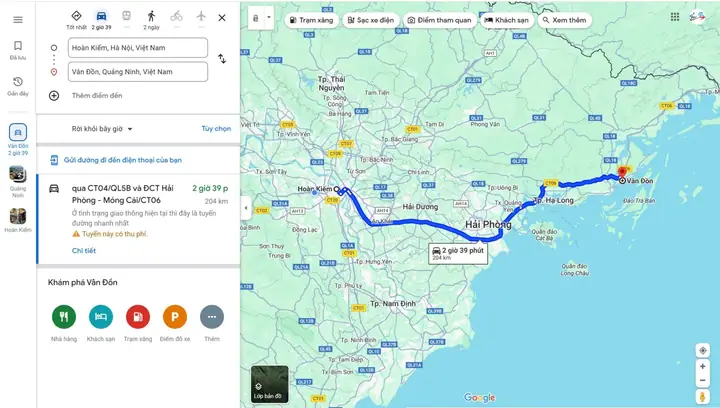Click the Chi tiết route details link
This screenshot has height=408, width=720.
(x=84, y=250)
